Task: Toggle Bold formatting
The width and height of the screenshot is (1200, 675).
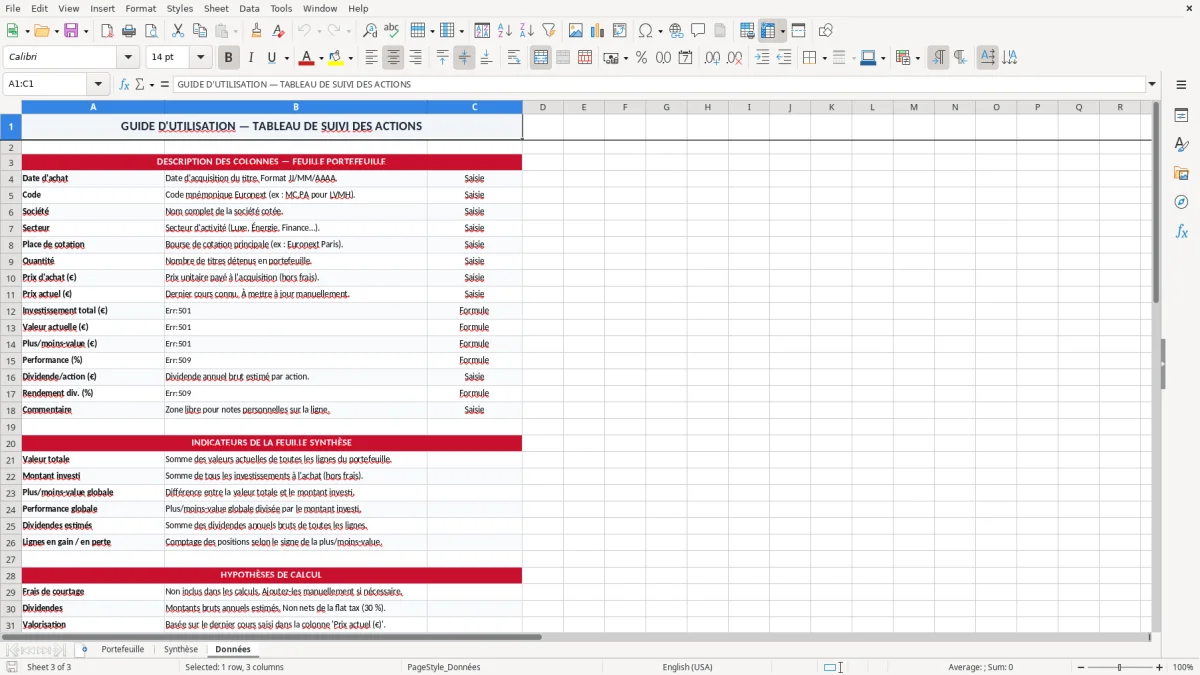Action: click(x=229, y=58)
